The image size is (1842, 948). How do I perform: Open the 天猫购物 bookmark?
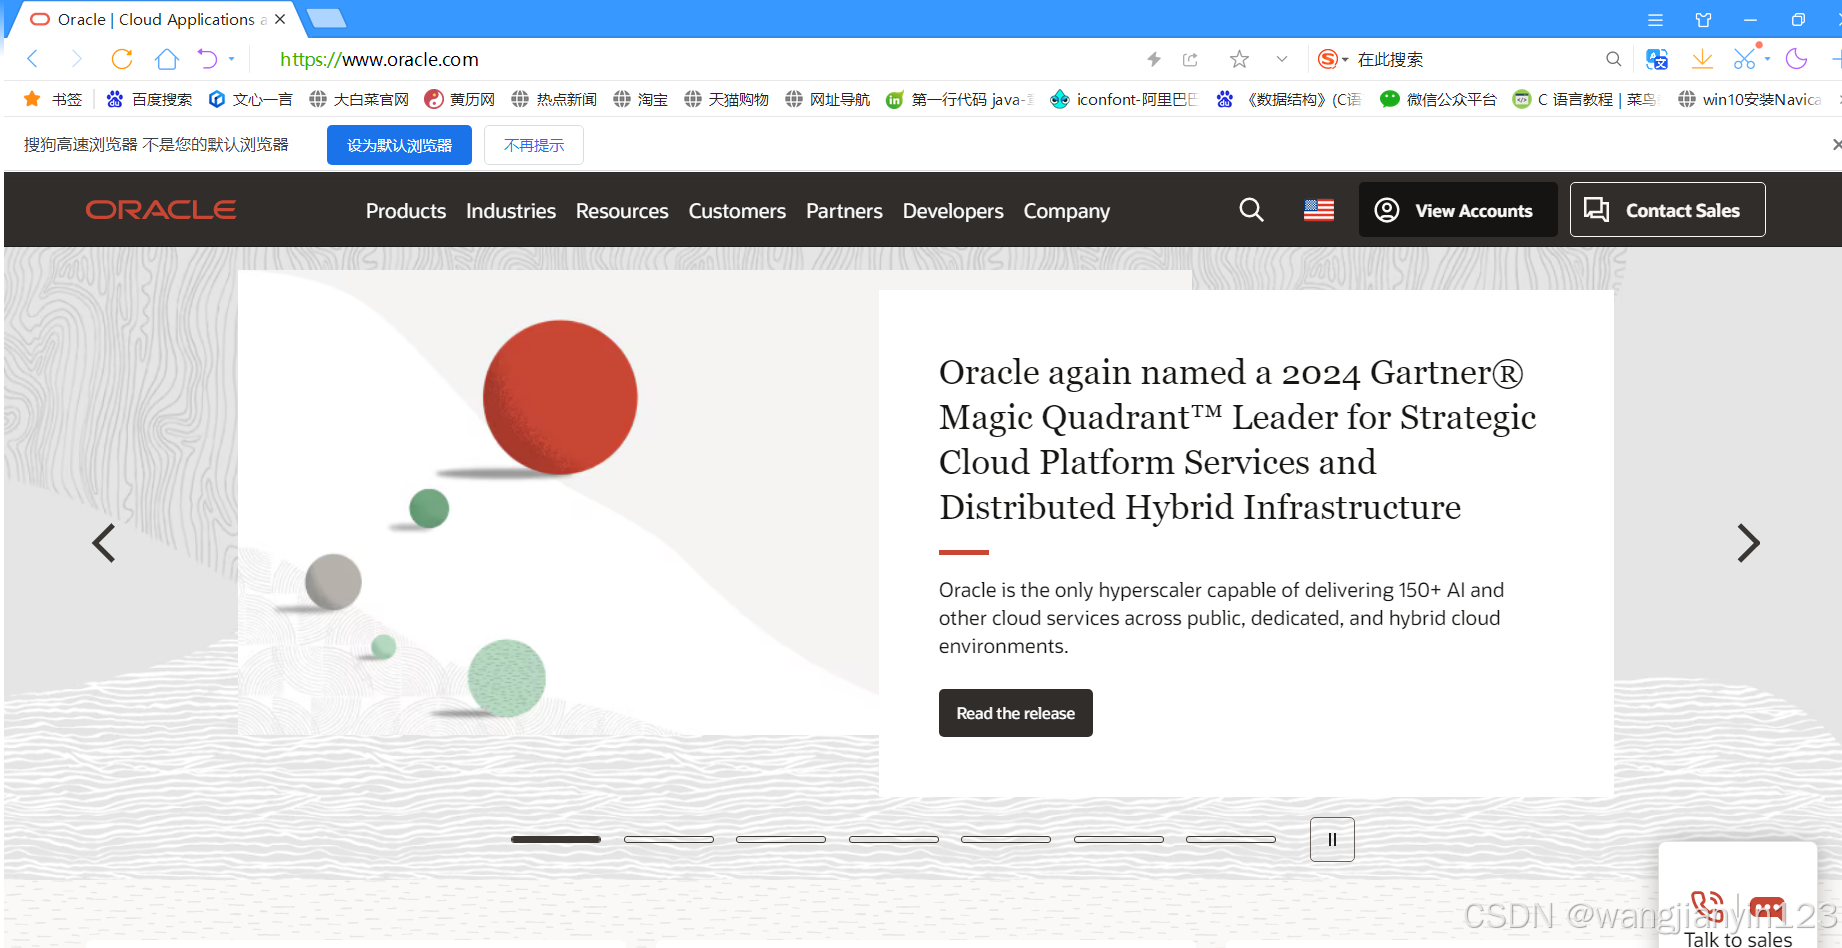tap(726, 99)
